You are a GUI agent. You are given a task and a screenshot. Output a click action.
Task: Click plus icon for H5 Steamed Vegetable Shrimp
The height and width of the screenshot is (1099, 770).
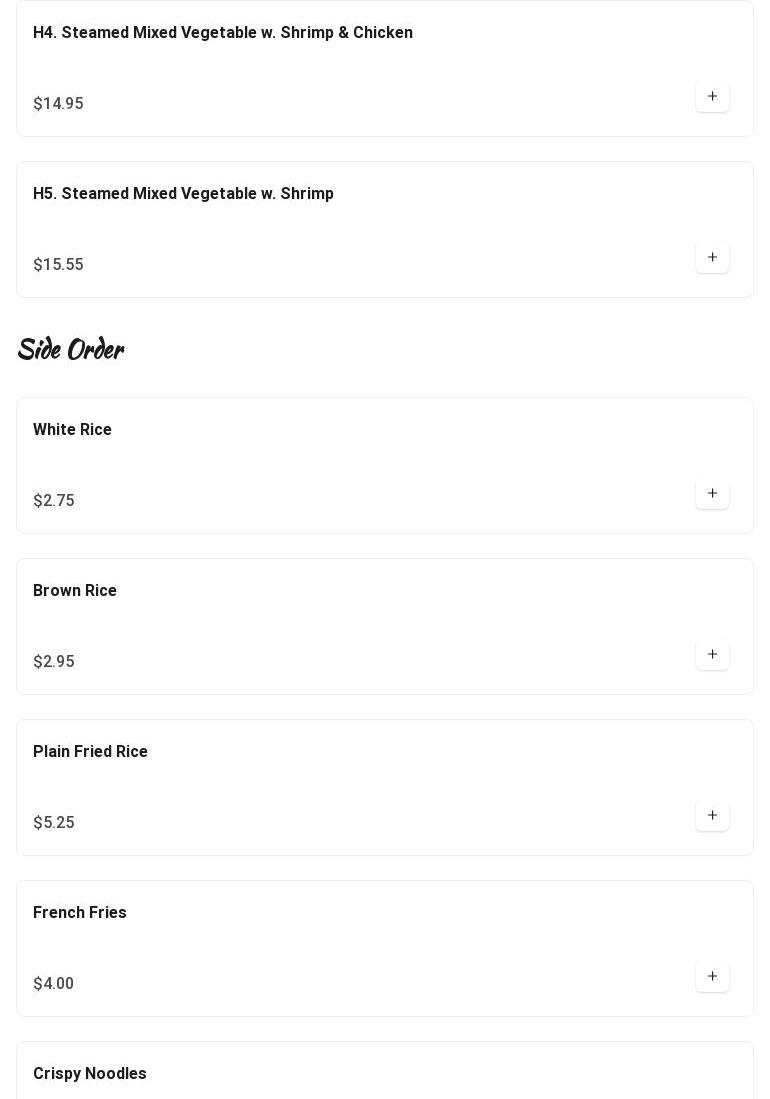(x=712, y=258)
